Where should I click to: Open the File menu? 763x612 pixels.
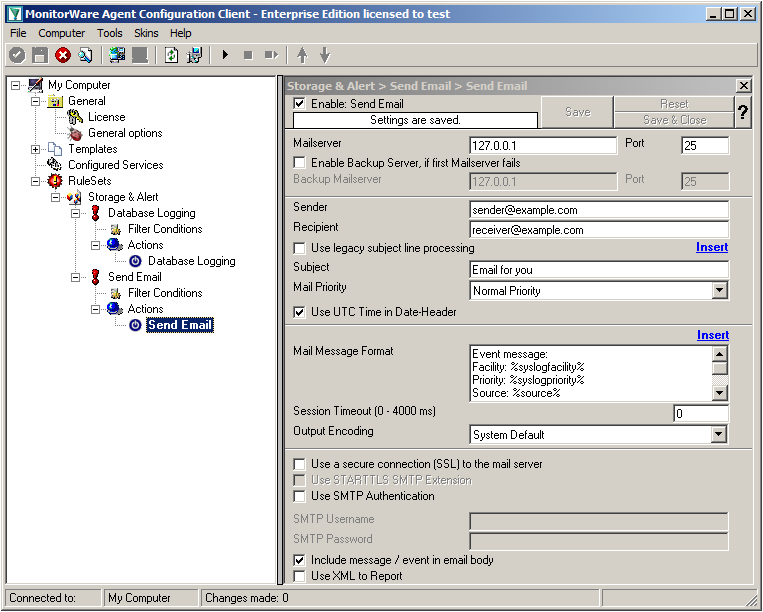coord(18,33)
